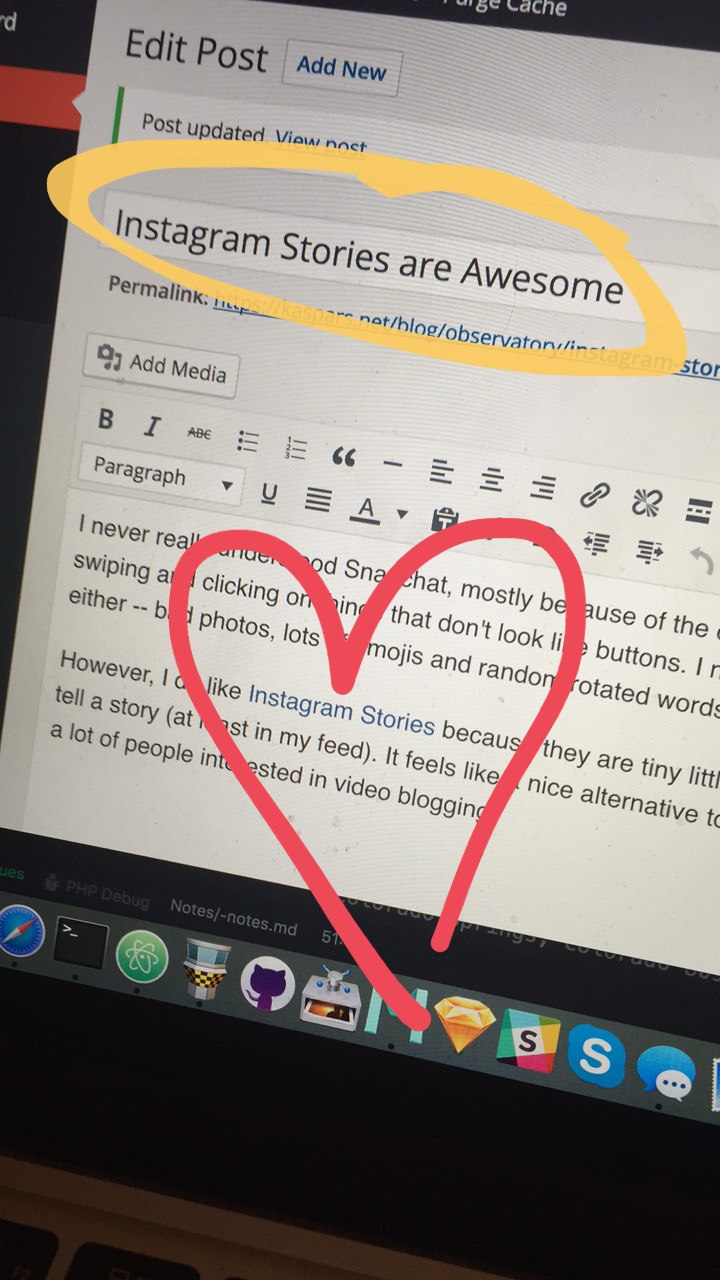Justify the paragraph text
720x1280 pixels.
point(317,499)
